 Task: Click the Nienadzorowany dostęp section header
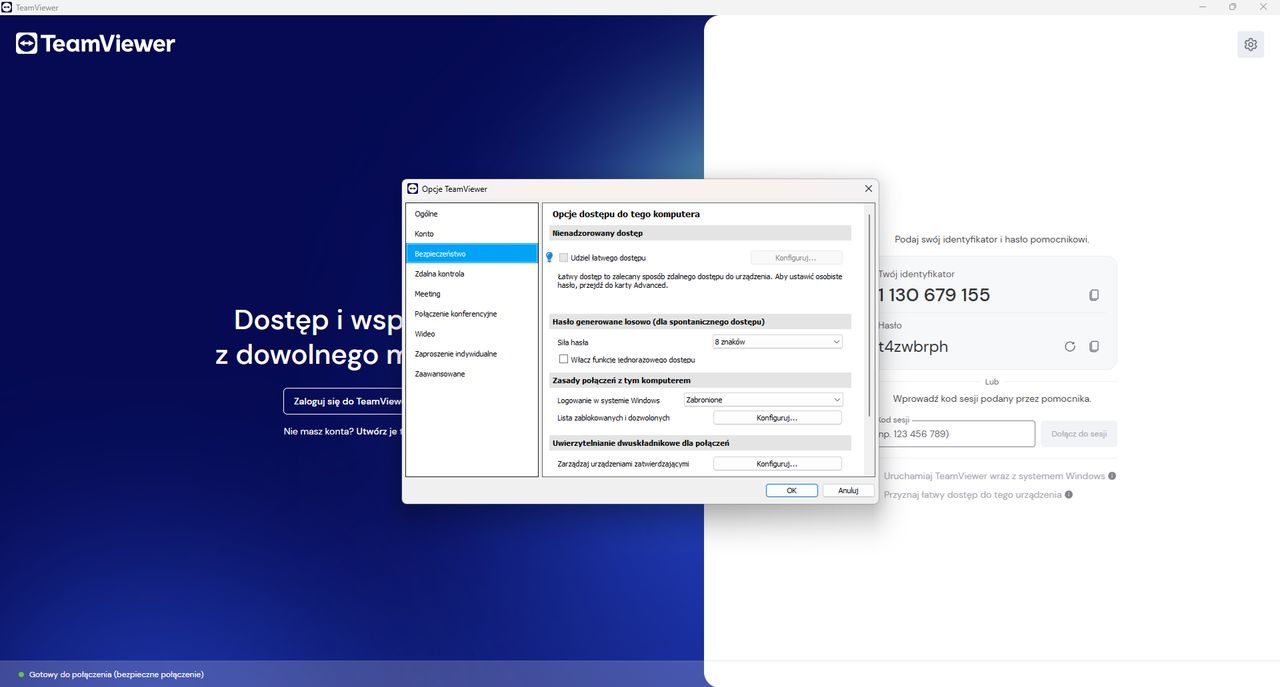point(700,233)
